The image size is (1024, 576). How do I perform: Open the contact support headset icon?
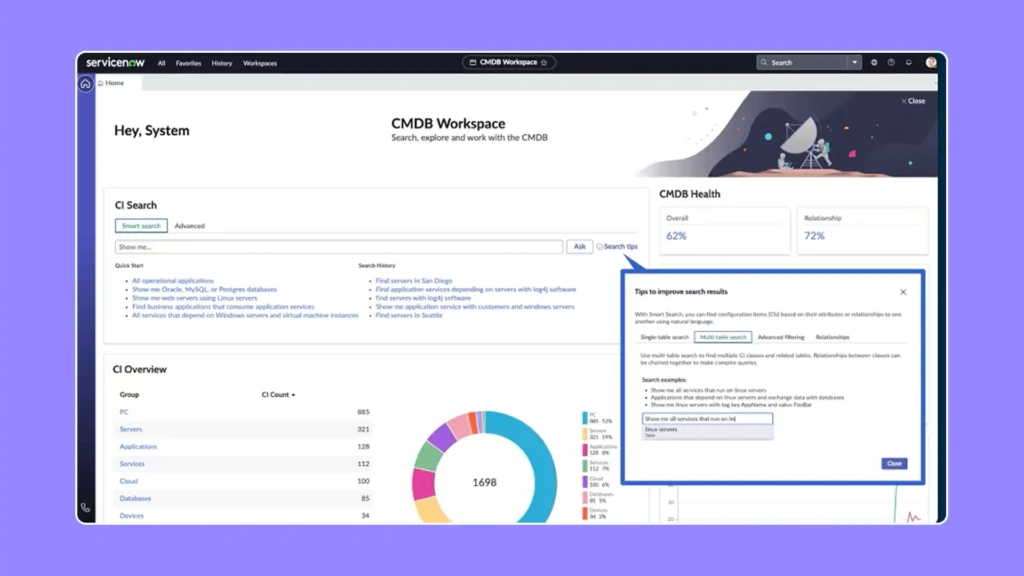click(87, 508)
